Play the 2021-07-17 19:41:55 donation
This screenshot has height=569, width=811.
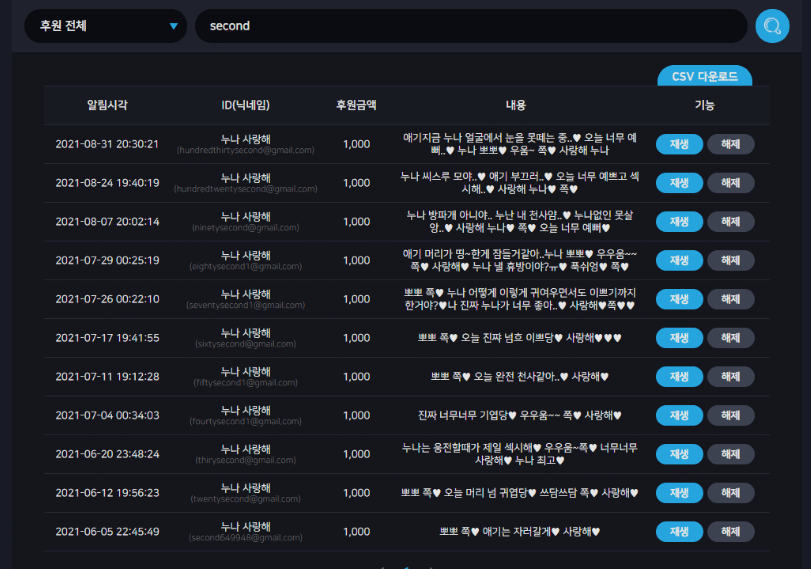(679, 338)
